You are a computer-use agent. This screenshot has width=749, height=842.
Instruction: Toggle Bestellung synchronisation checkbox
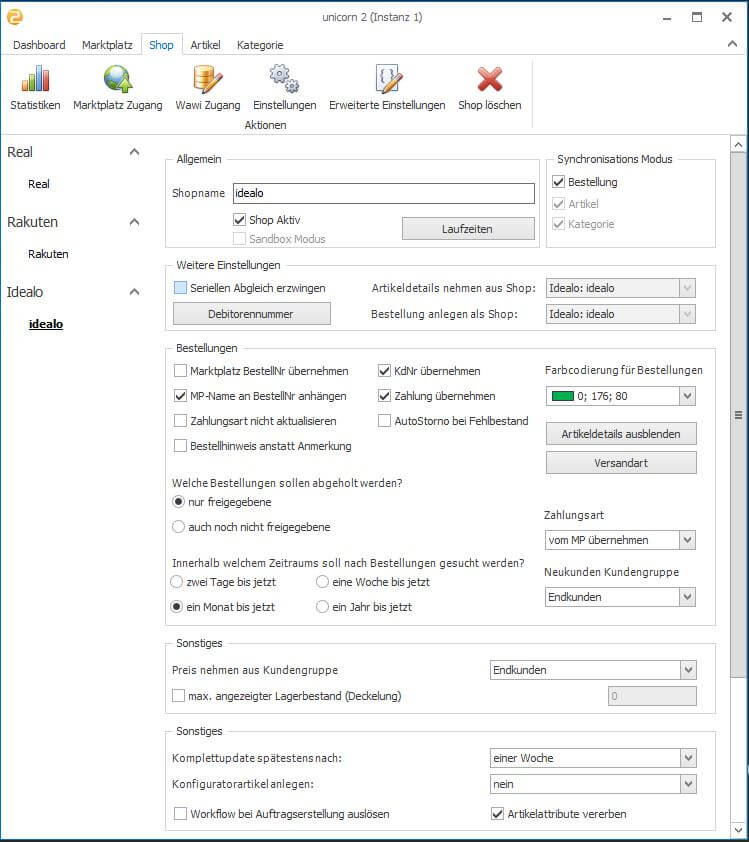click(558, 182)
